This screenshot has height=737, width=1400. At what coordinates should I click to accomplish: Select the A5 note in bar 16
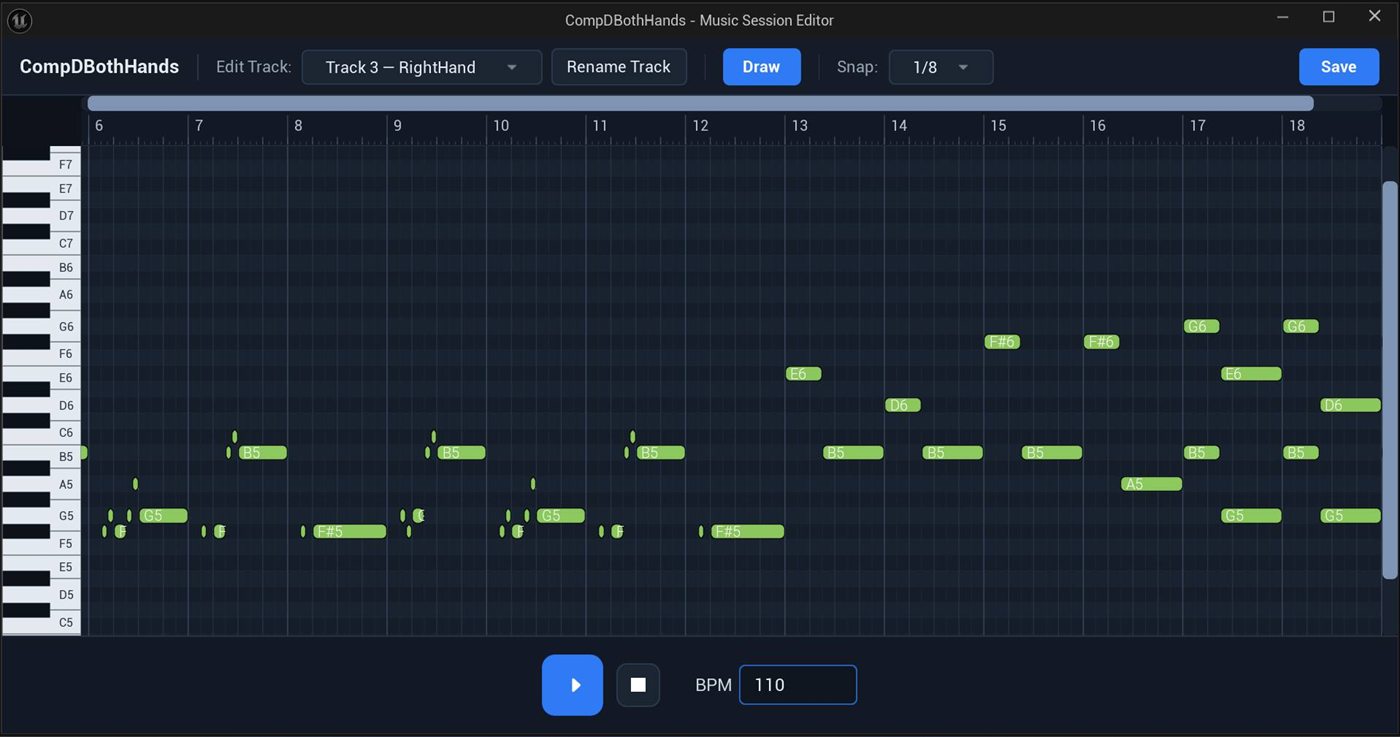(x=1152, y=484)
